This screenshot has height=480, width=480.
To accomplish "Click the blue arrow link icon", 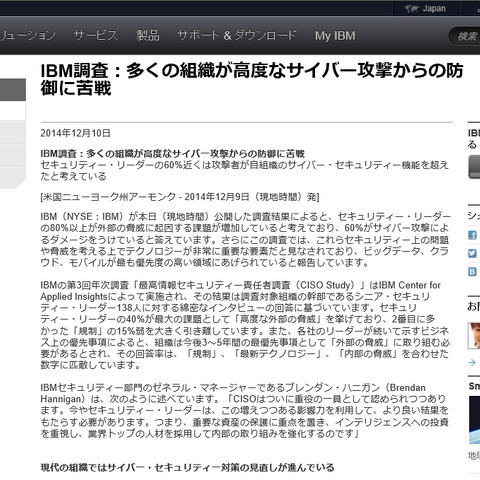I will point(472,362).
